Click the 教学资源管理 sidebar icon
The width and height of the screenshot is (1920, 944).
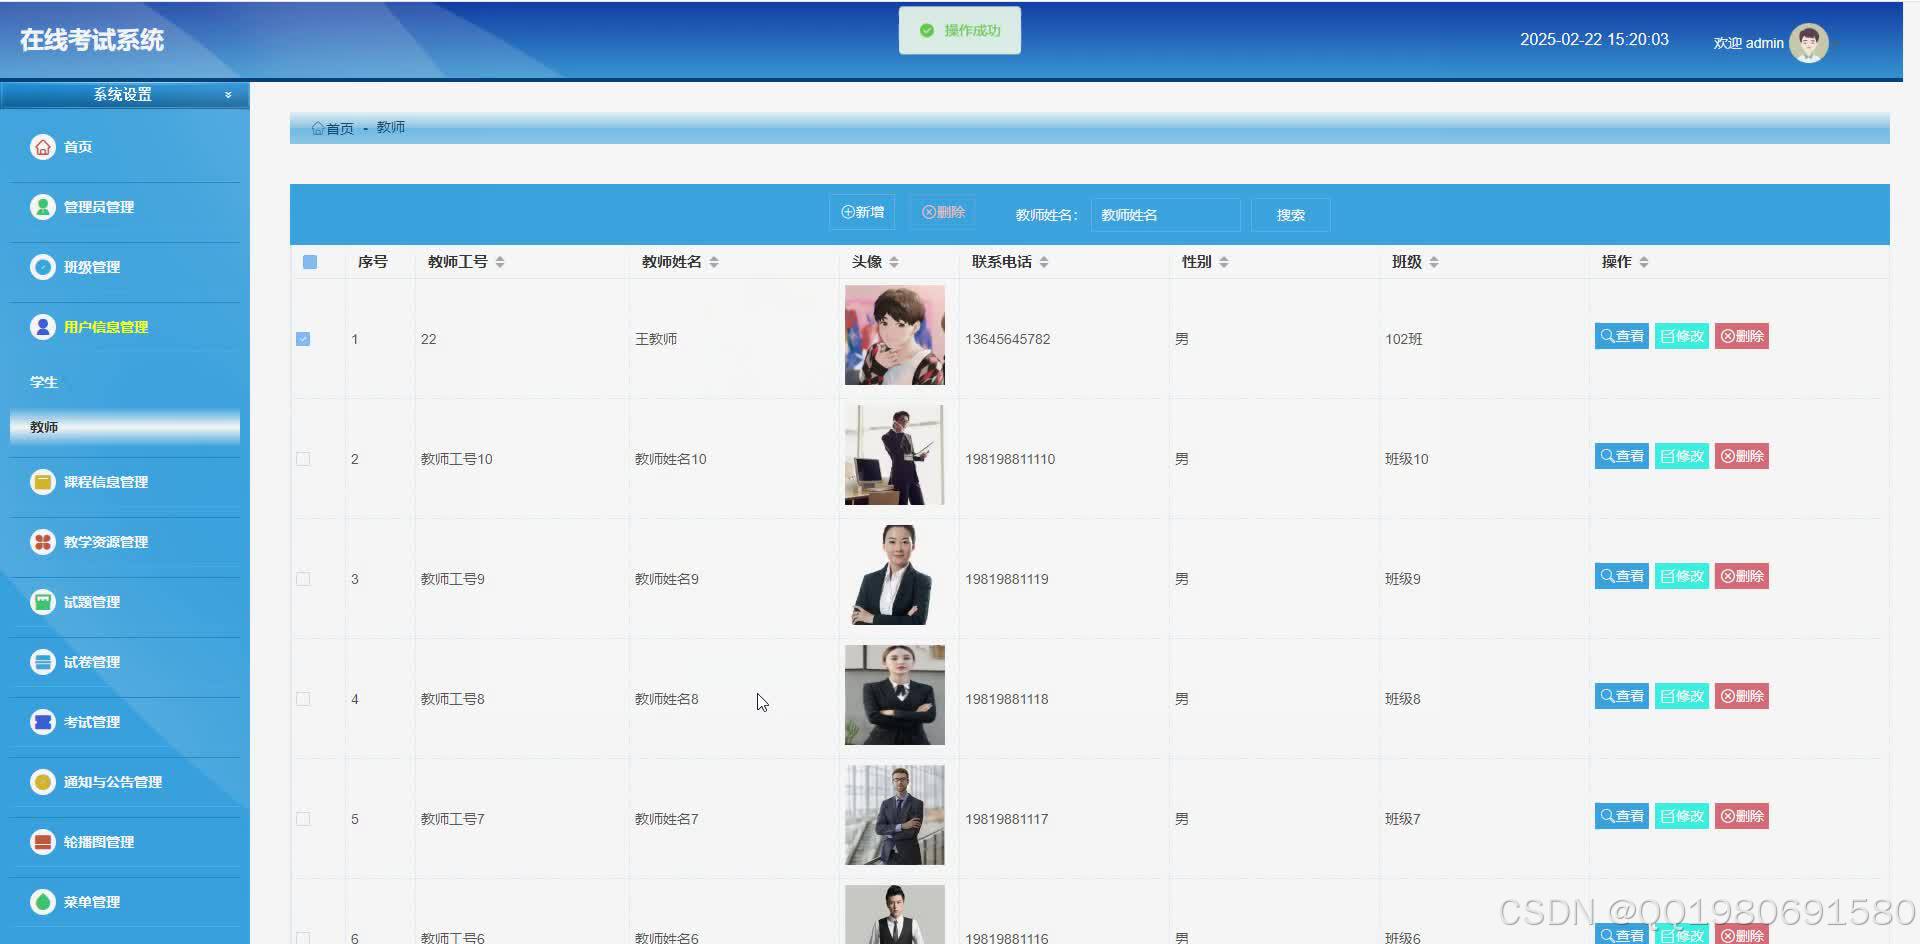click(42, 542)
